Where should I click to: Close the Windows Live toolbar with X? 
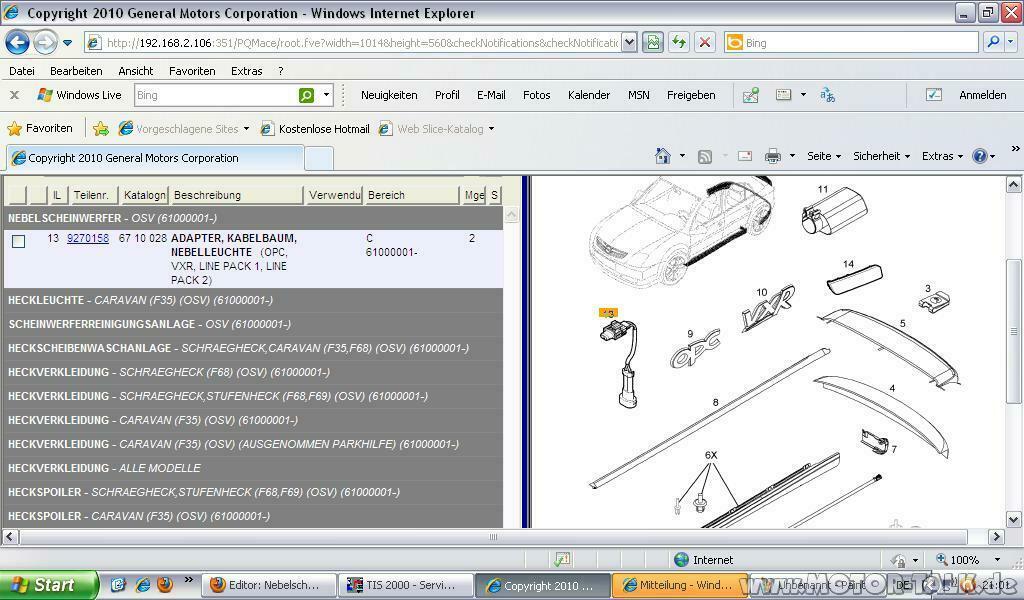[14, 95]
